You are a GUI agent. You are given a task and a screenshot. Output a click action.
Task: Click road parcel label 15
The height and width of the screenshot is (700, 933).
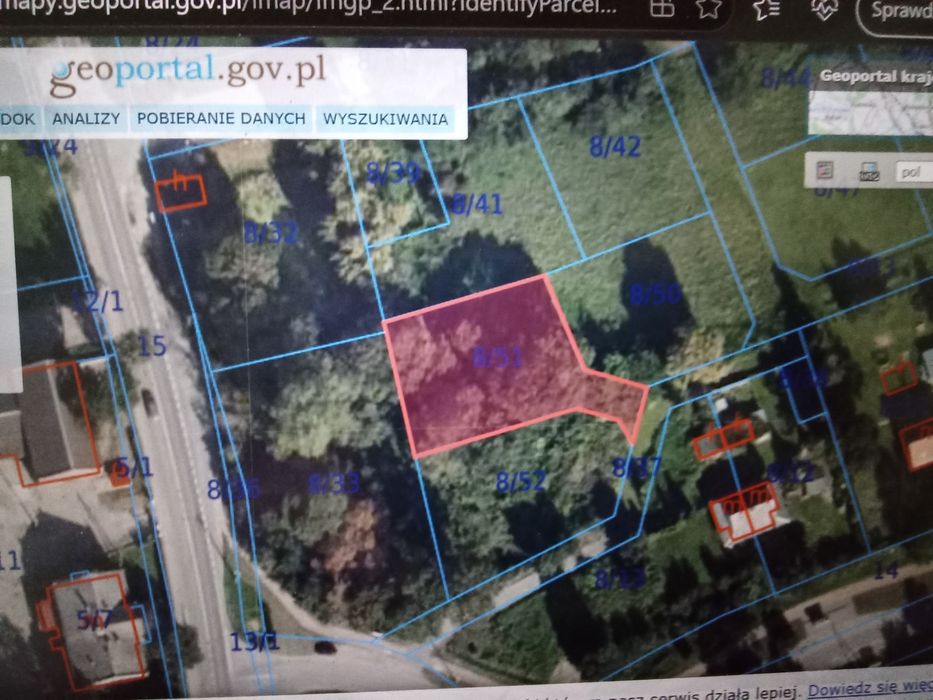152,346
